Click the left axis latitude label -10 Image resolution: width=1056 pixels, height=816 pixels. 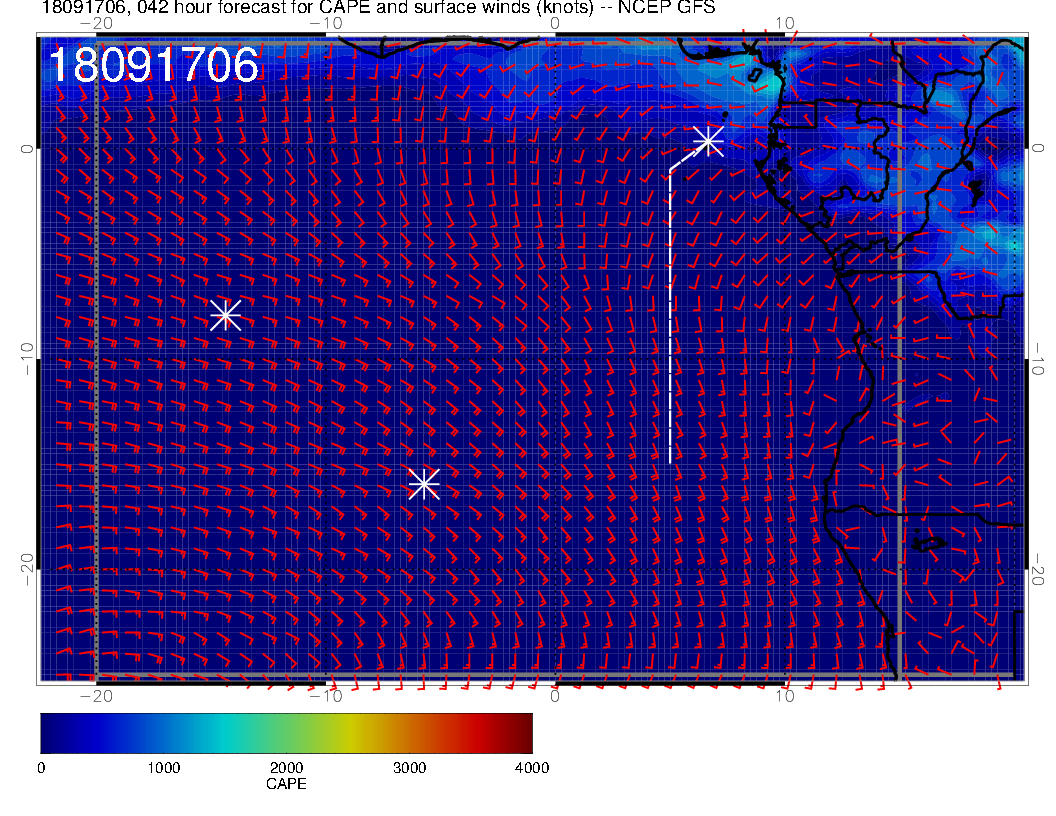click(26, 358)
